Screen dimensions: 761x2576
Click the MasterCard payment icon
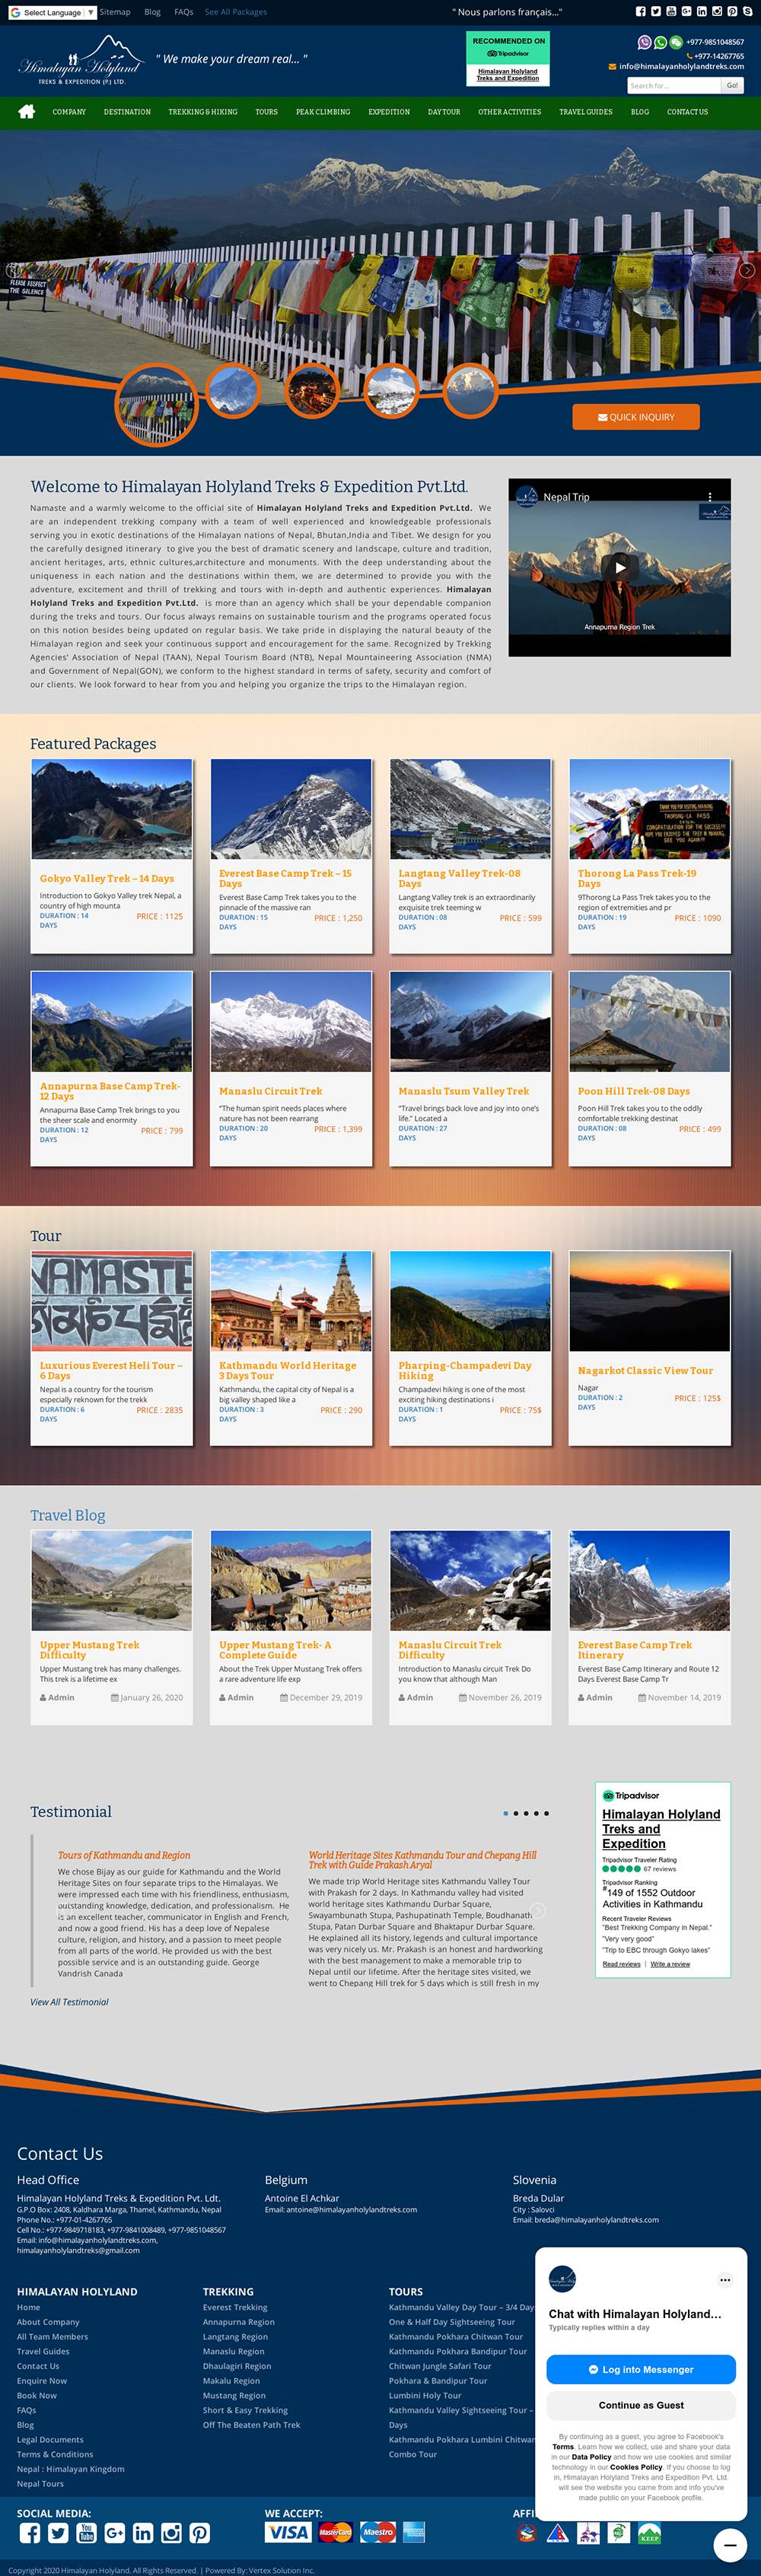tap(335, 2532)
